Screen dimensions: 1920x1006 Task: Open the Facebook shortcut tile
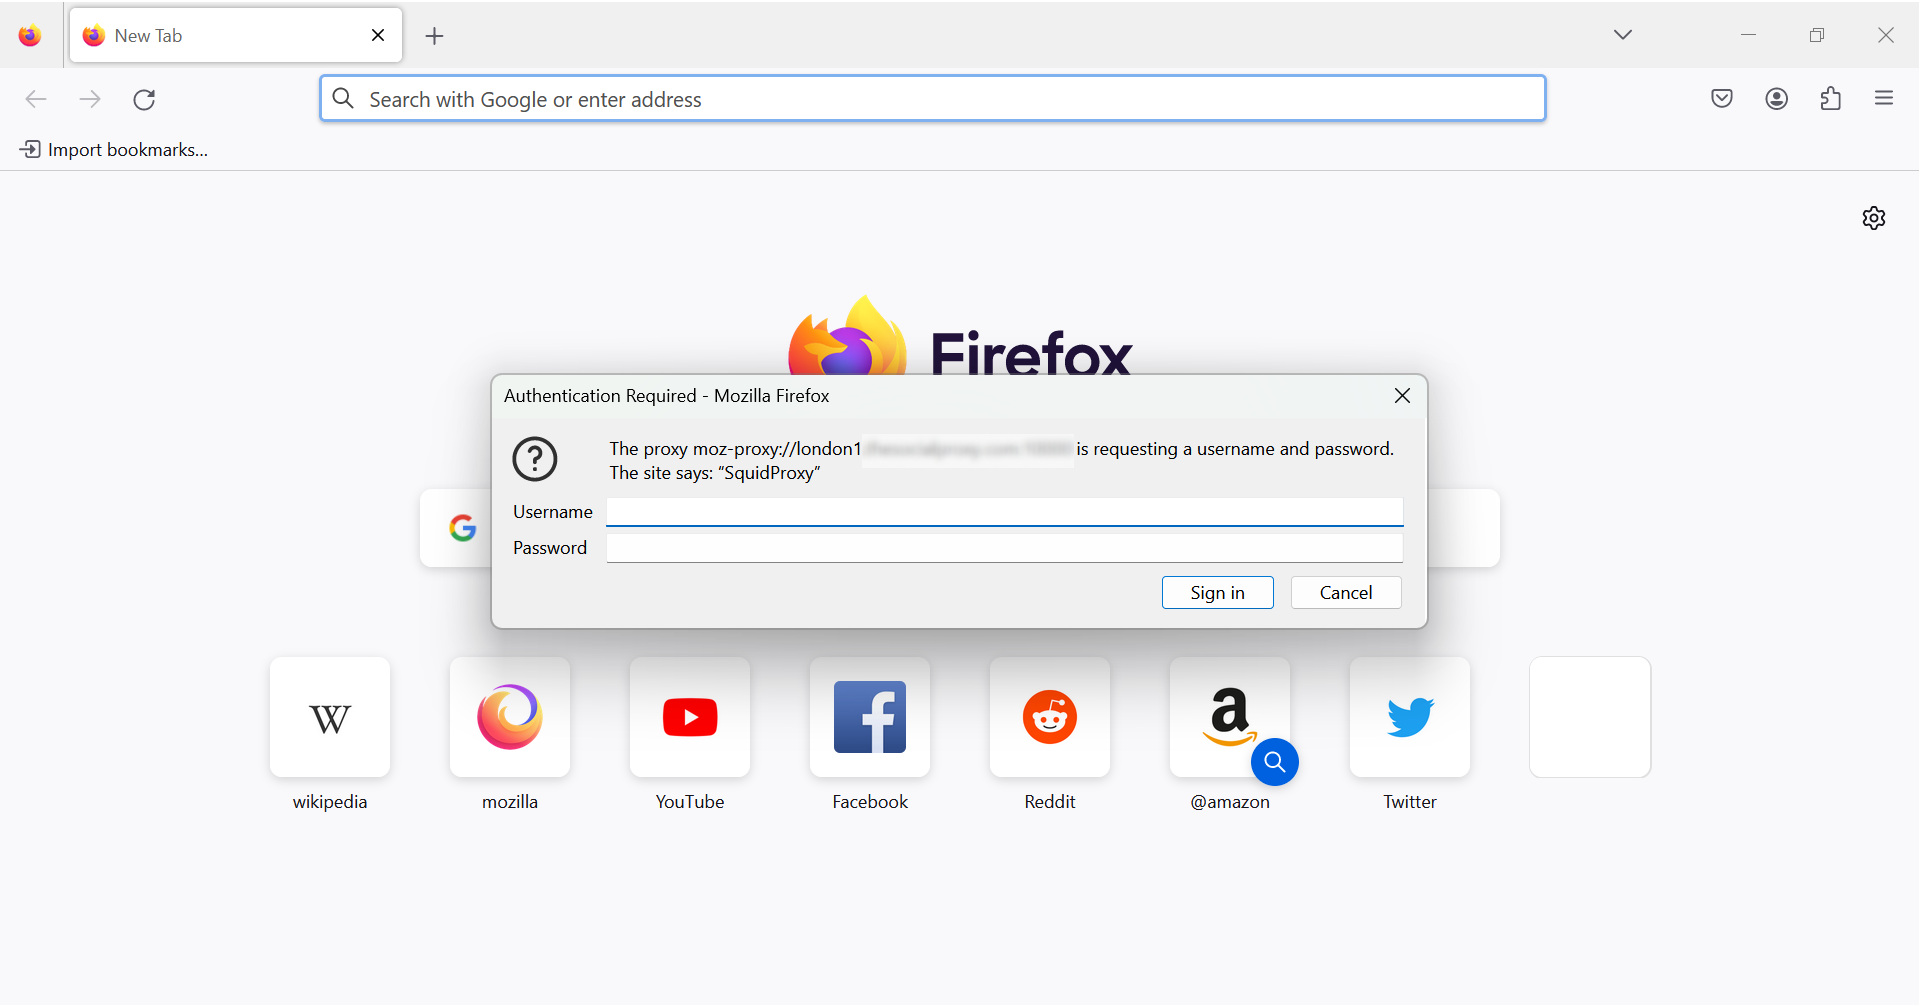pyautogui.click(x=870, y=717)
